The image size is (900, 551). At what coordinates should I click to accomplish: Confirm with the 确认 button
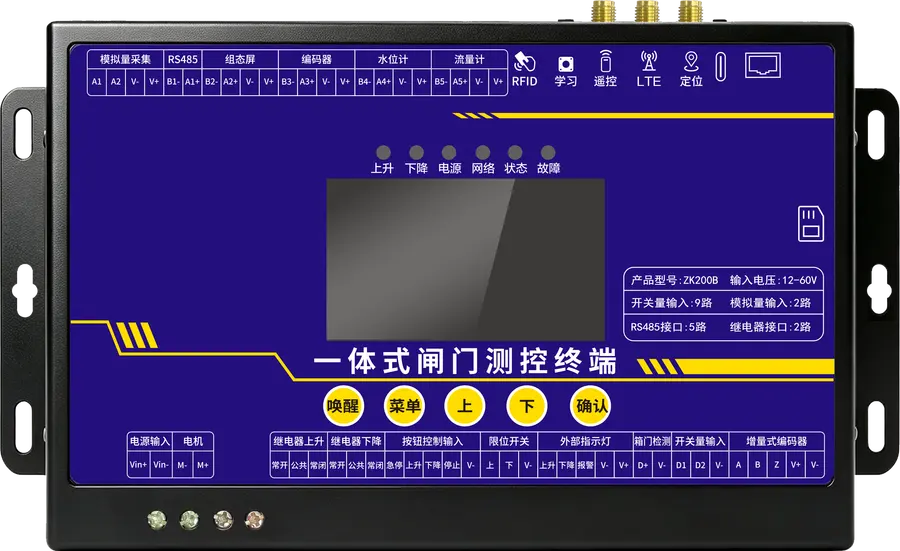coord(590,406)
